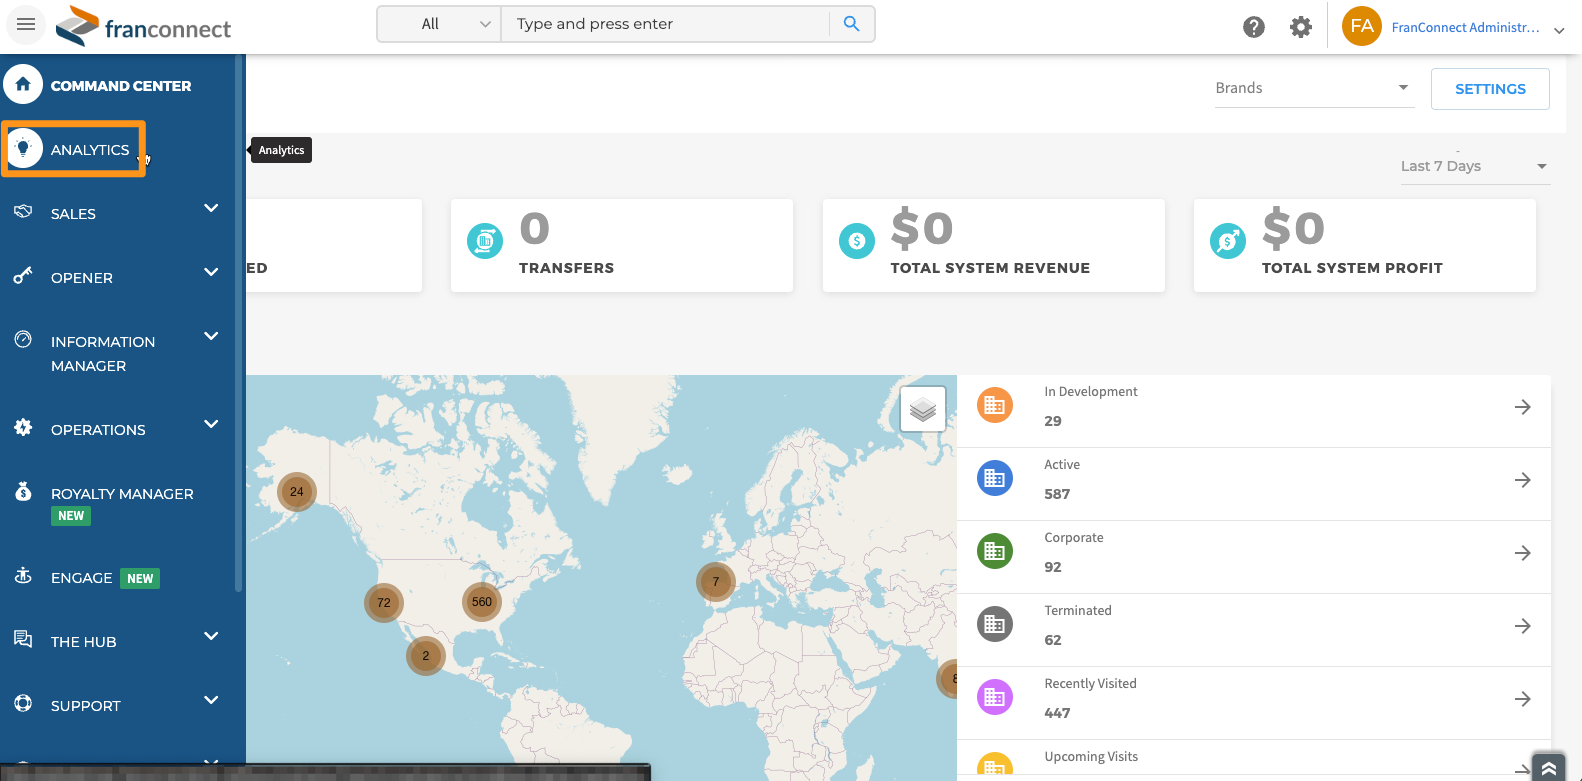Viewport: 1582px width, 781px height.
Task: Toggle the hamburger navigation menu
Action: tap(26, 24)
